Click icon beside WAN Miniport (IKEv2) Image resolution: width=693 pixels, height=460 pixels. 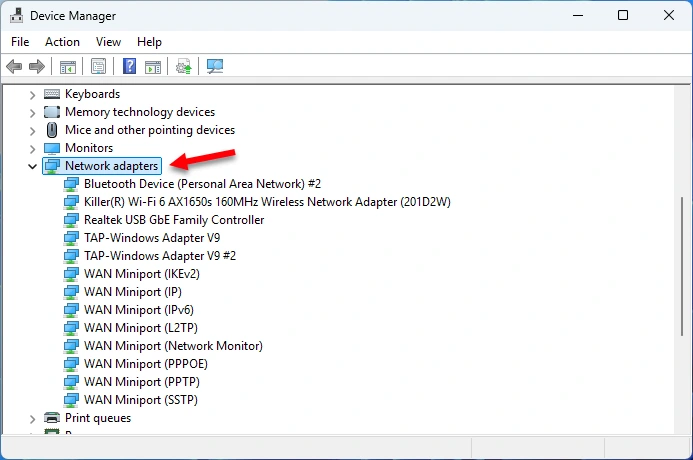71,274
